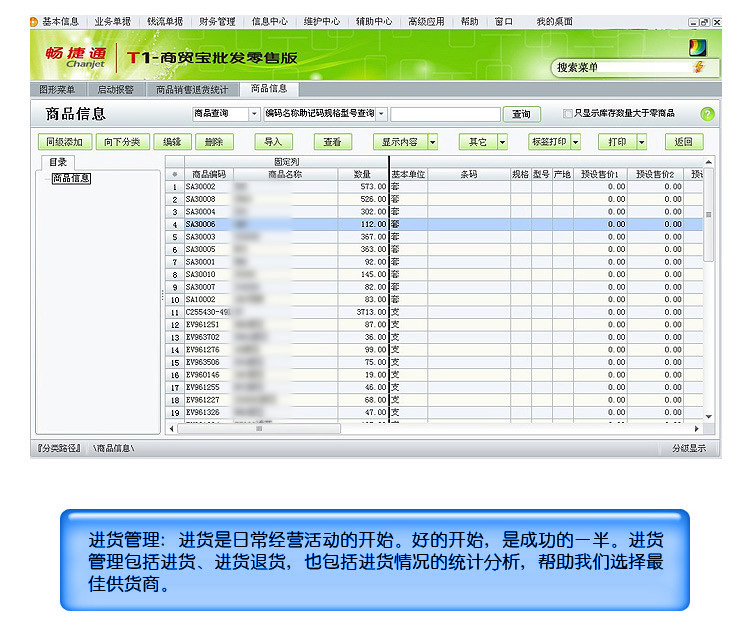
Task: Open the 维护中心 menu
Action: [x=321, y=22]
